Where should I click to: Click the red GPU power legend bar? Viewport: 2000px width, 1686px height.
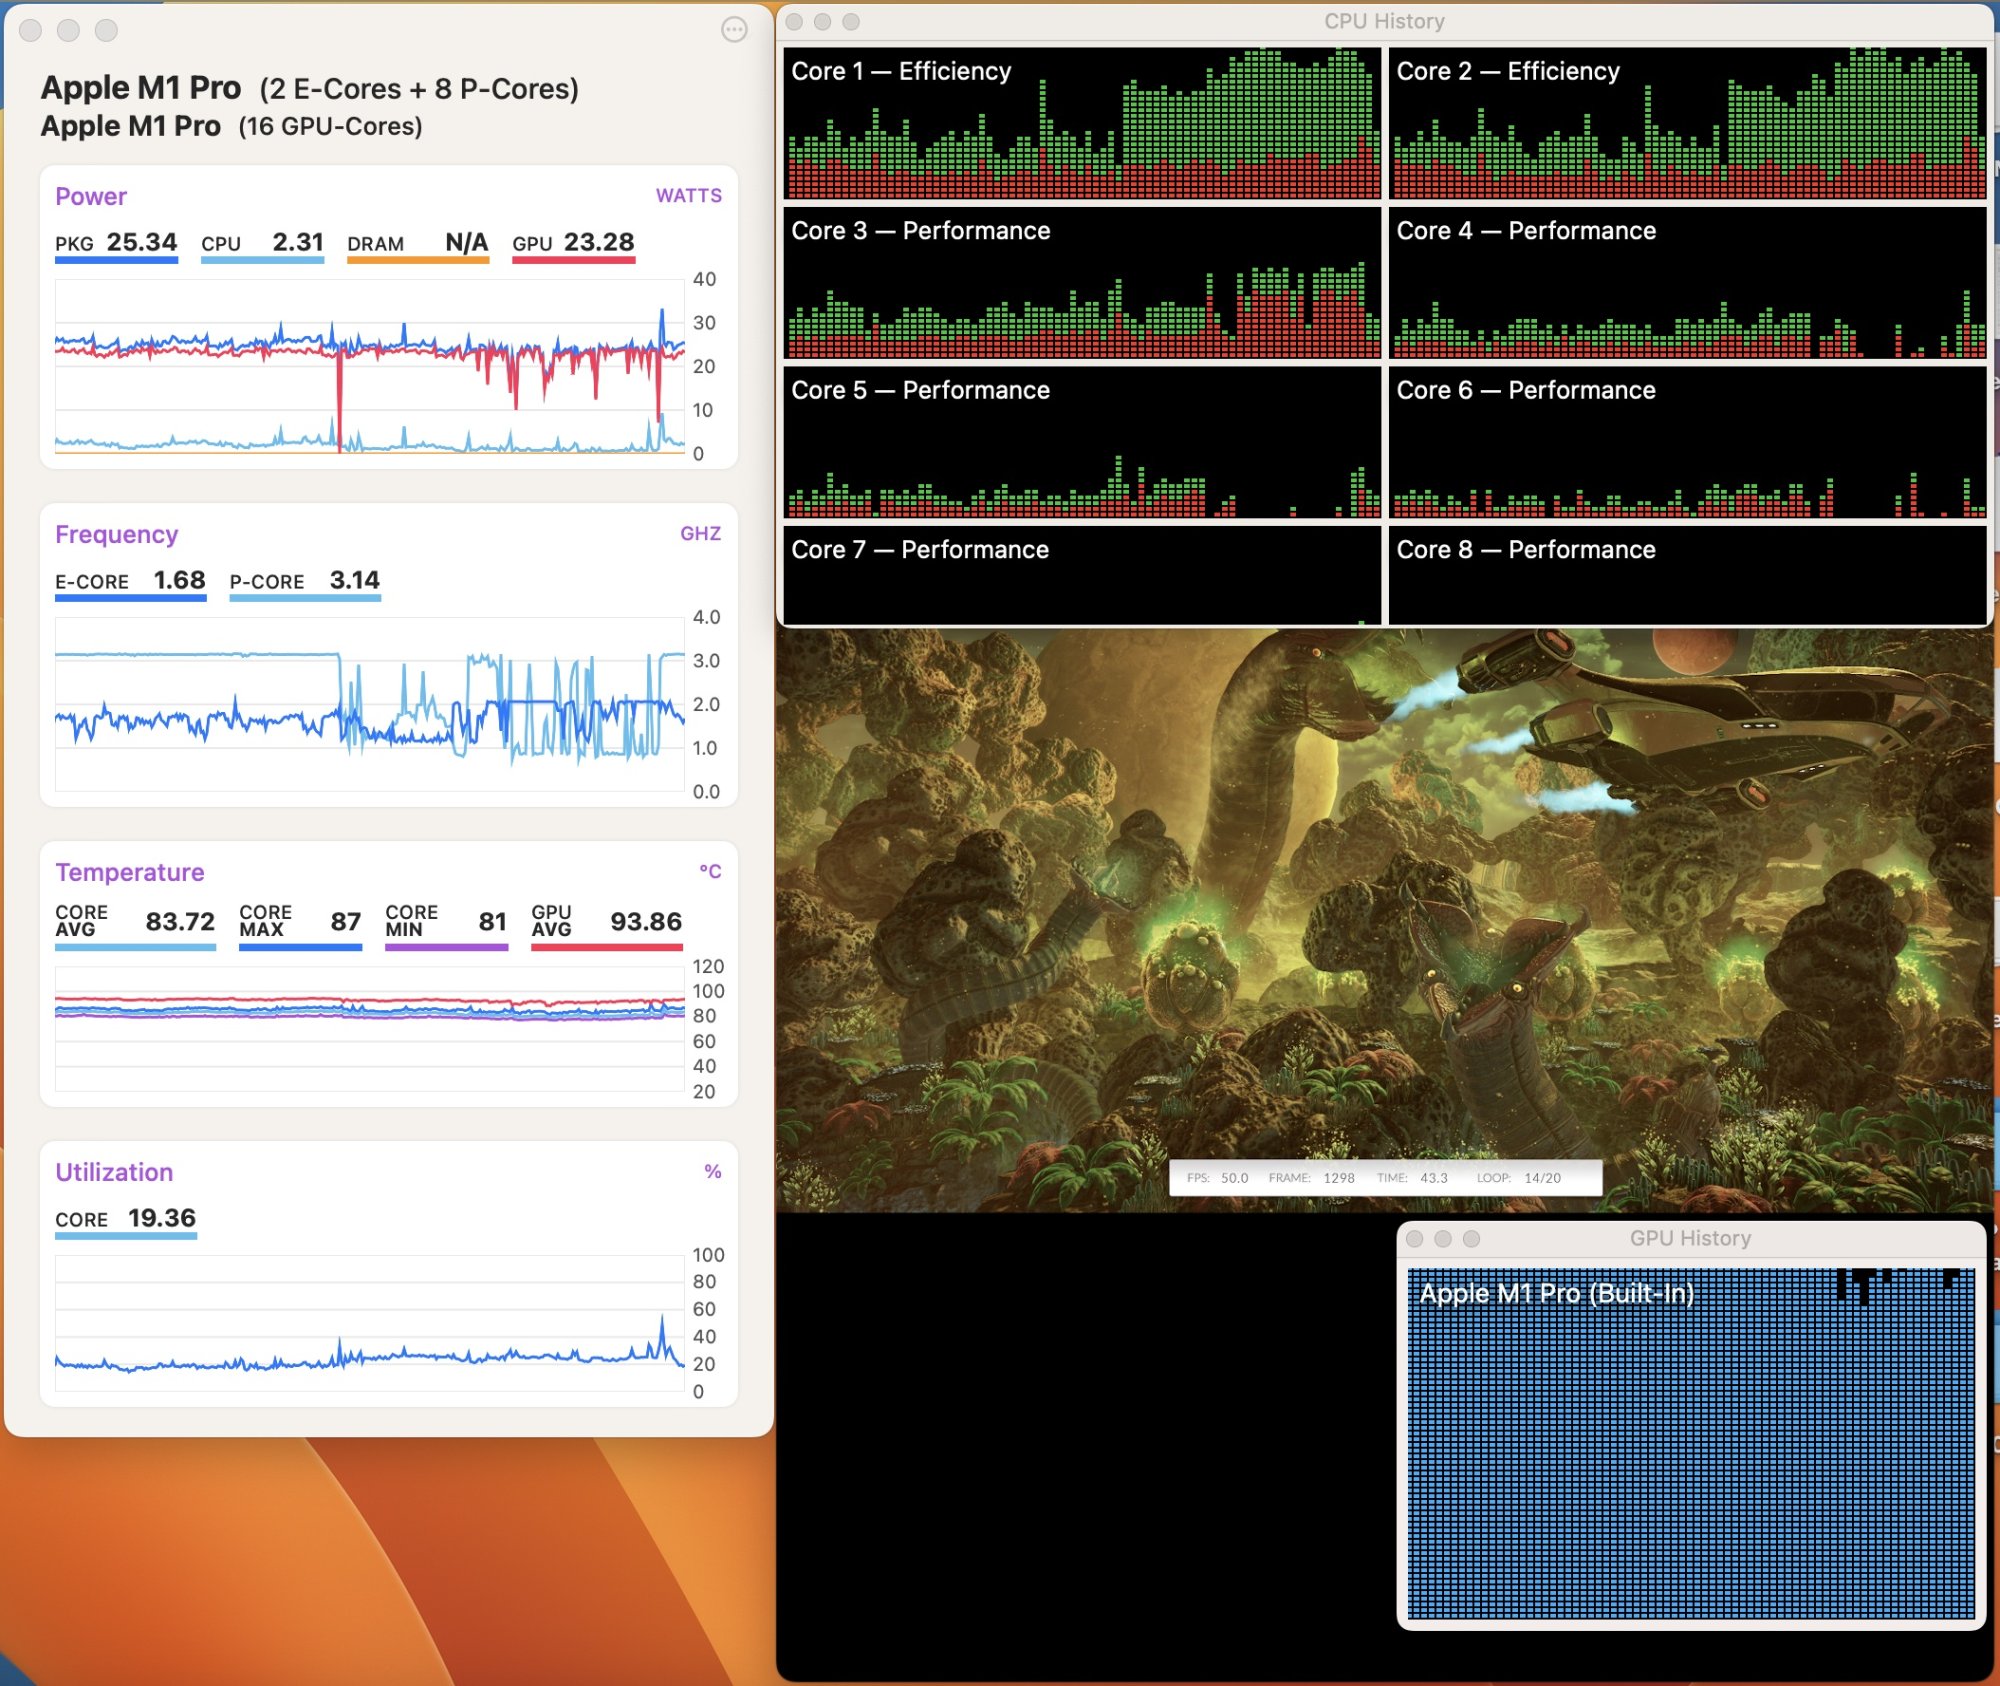click(573, 261)
